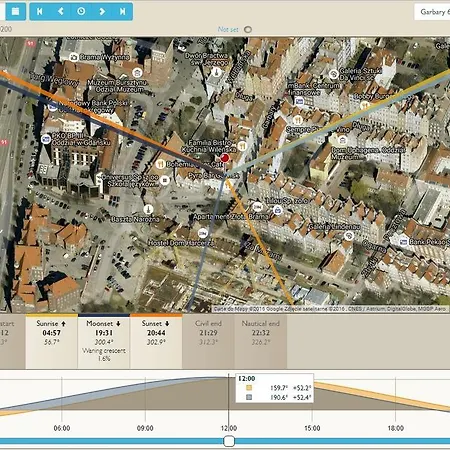Viewport: 450px width, 450px height.
Task: Click the 15:00 mark on timeline
Action: point(312,428)
